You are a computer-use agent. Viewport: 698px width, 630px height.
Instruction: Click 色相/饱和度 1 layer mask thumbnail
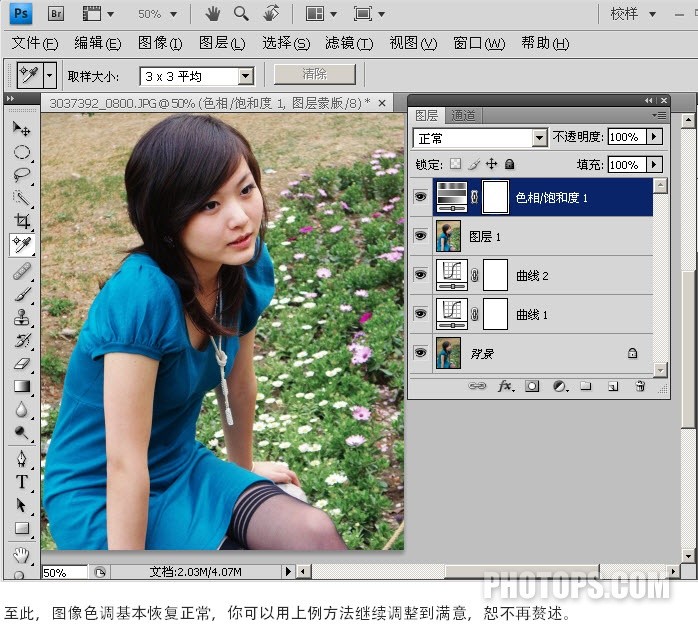495,197
